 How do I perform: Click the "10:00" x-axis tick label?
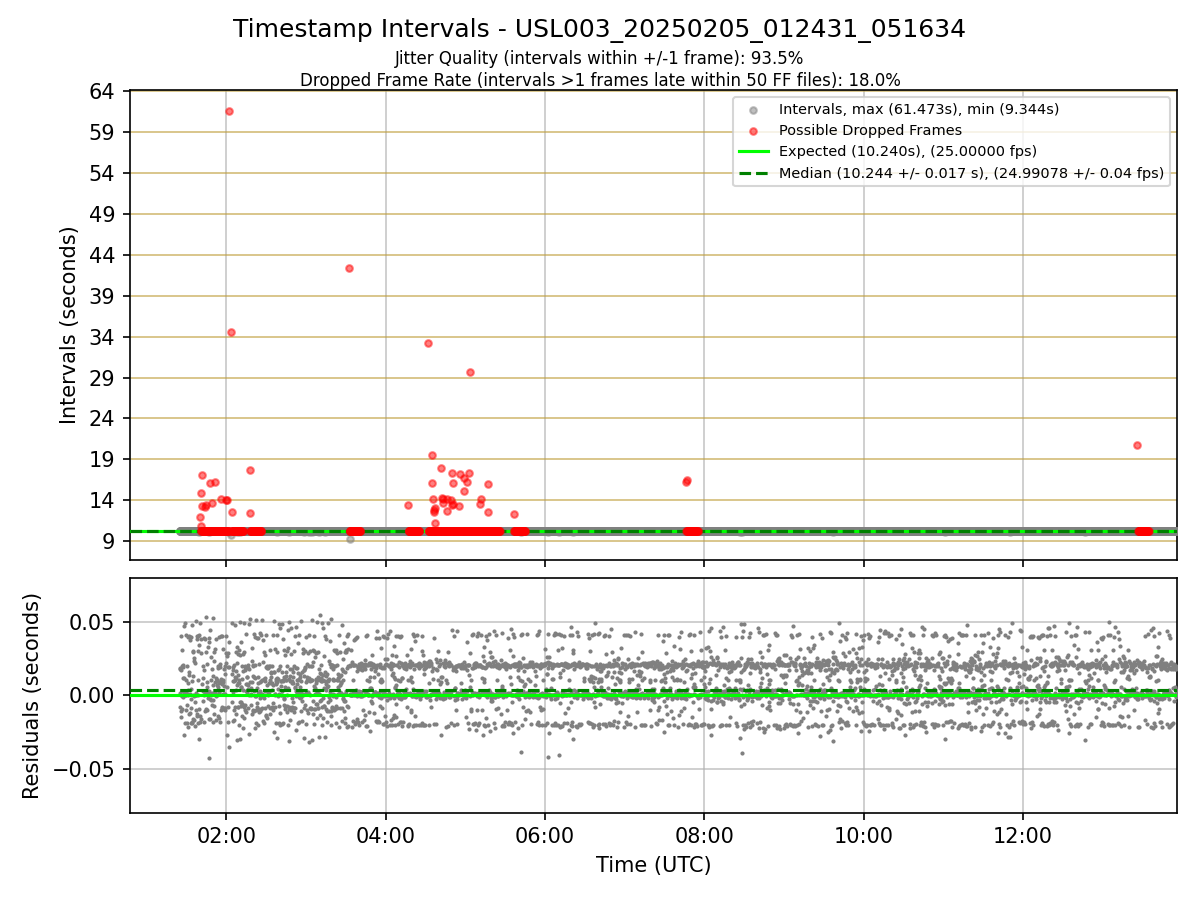coord(864,834)
